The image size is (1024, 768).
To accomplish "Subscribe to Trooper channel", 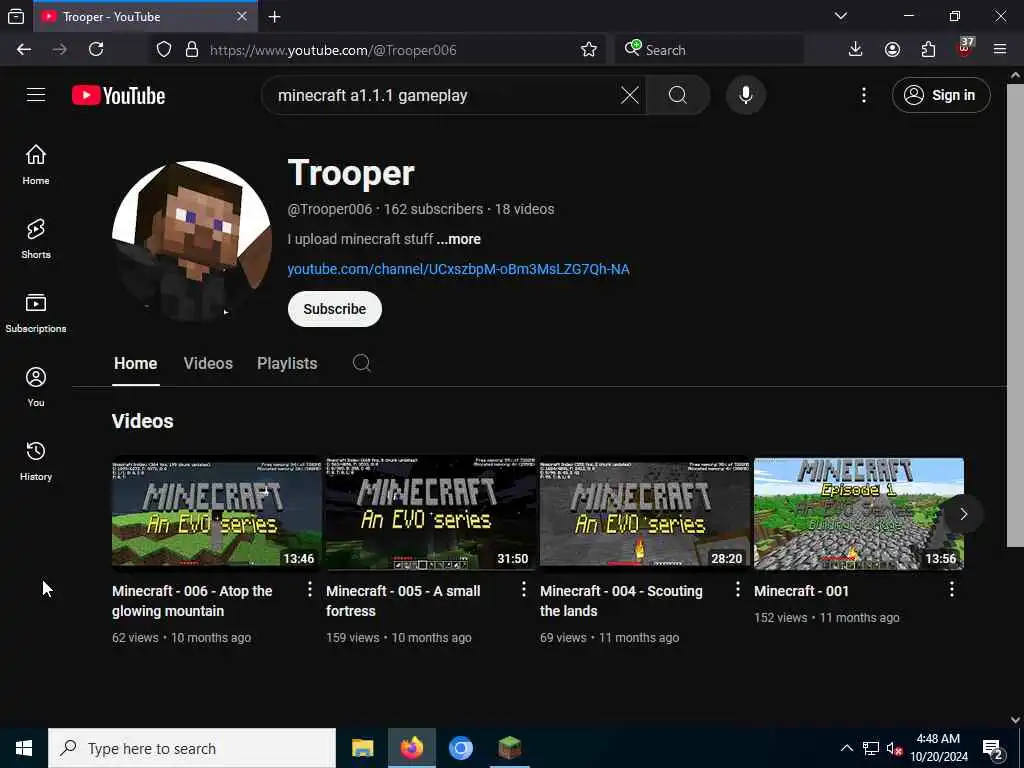I will 334,309.
